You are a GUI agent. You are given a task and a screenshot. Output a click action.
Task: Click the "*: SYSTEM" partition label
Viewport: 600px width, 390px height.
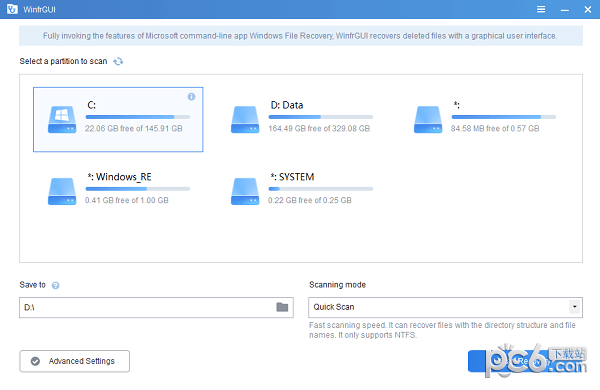pos(292,177)
